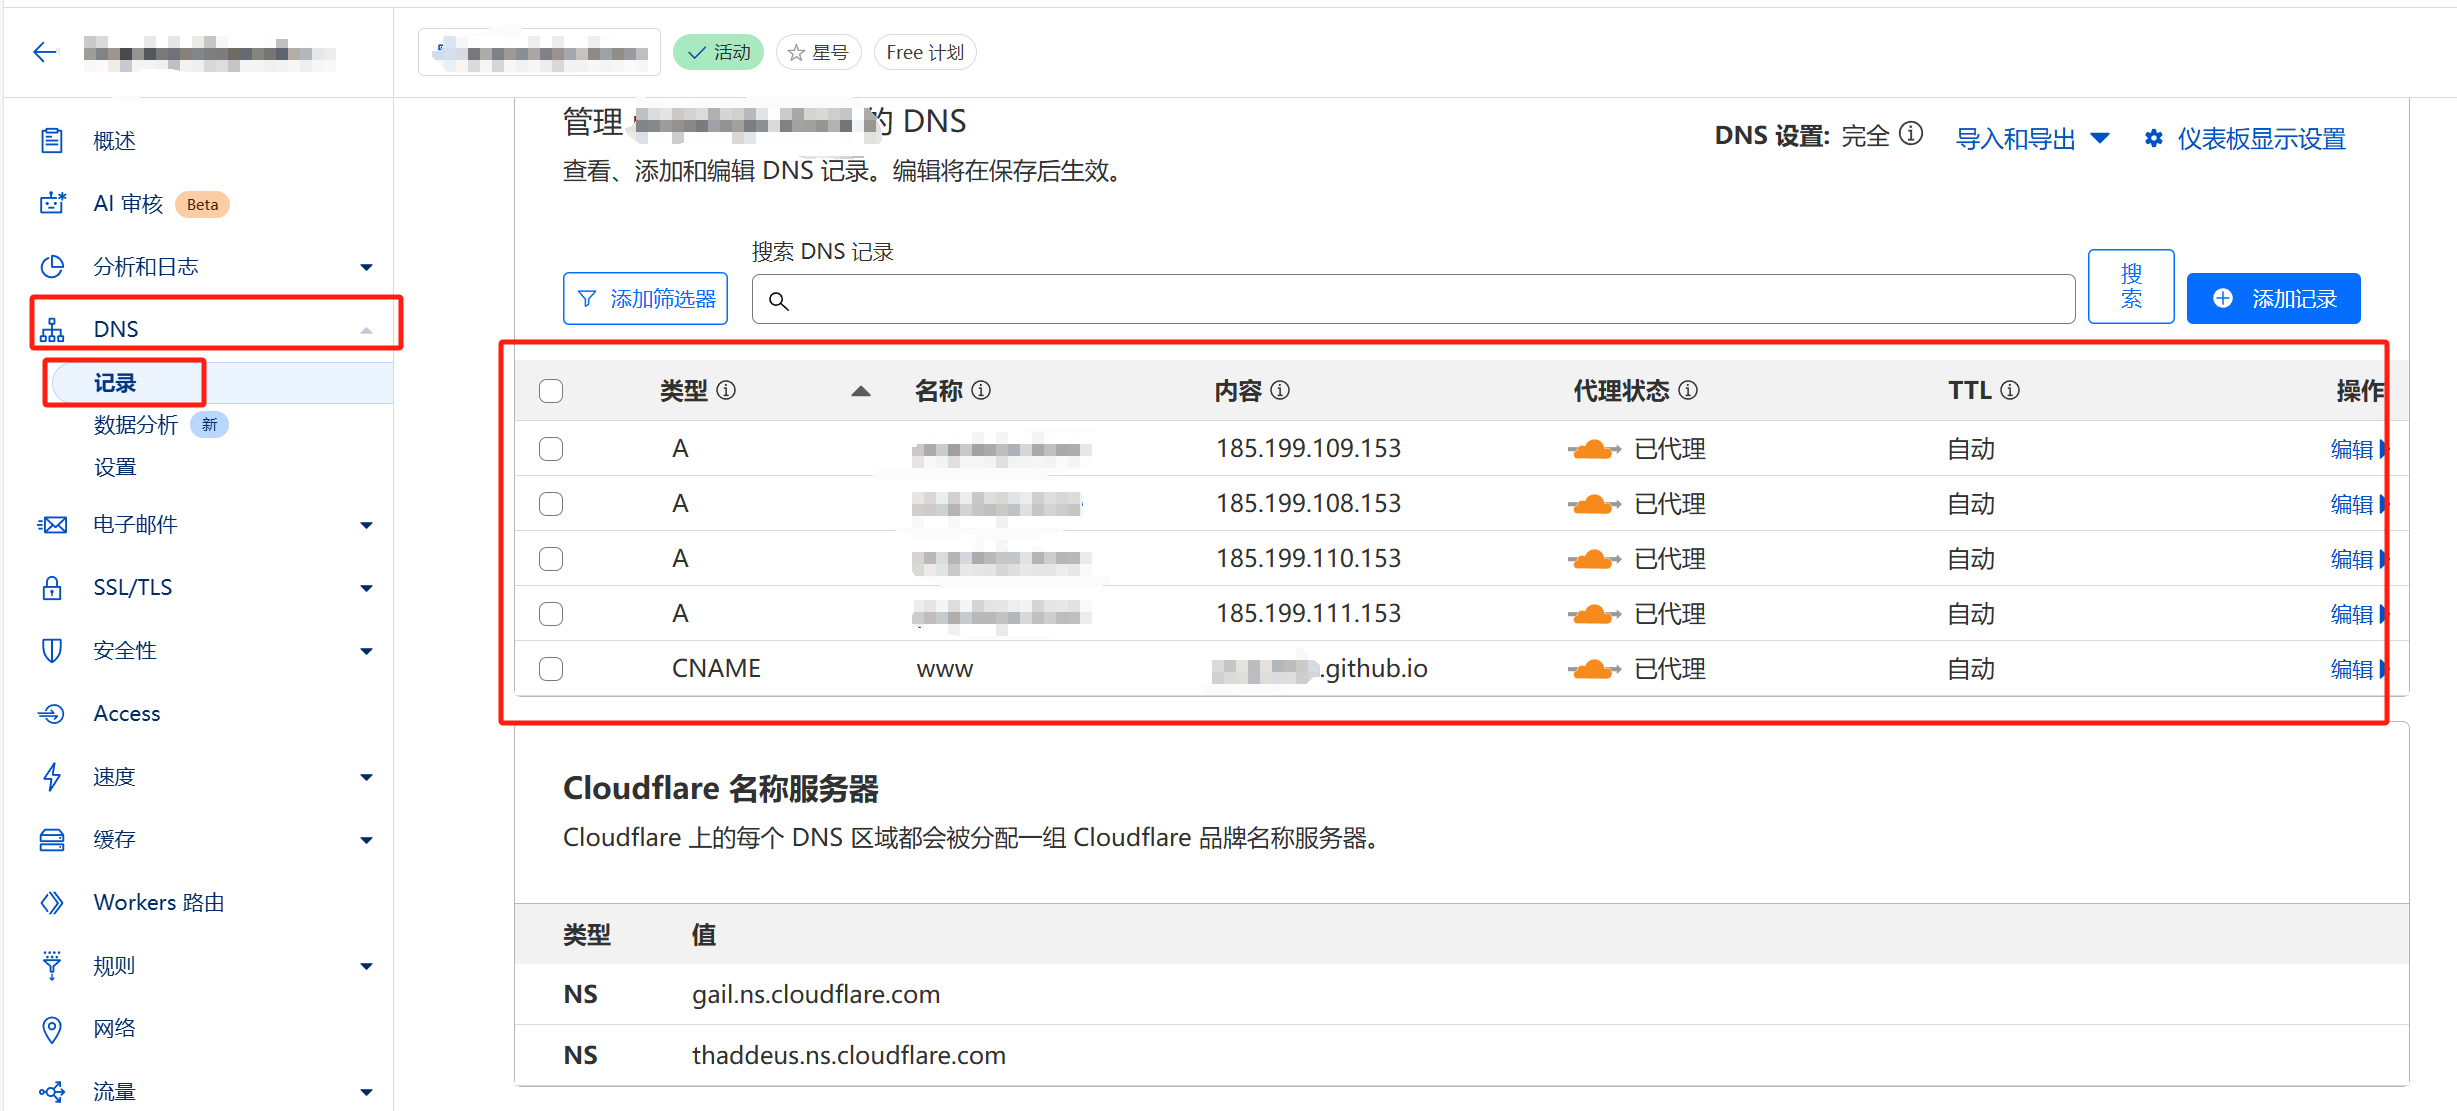2457x1111 pixels.
Task: Click orange proxy cloud for 185.199.109.153
Action: click(x=1594, y=449)
